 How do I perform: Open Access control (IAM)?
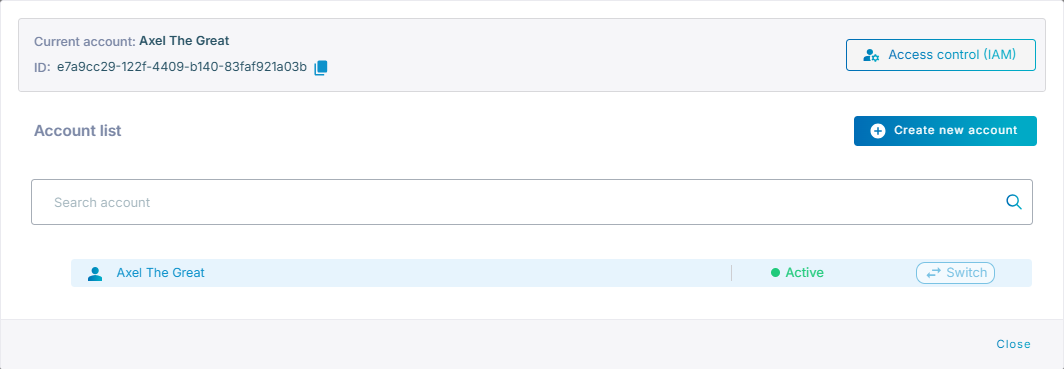point(940,55)
